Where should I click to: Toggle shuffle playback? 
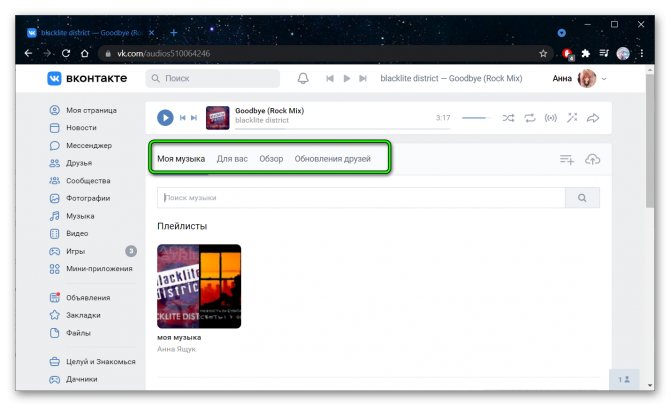(508, 118)
